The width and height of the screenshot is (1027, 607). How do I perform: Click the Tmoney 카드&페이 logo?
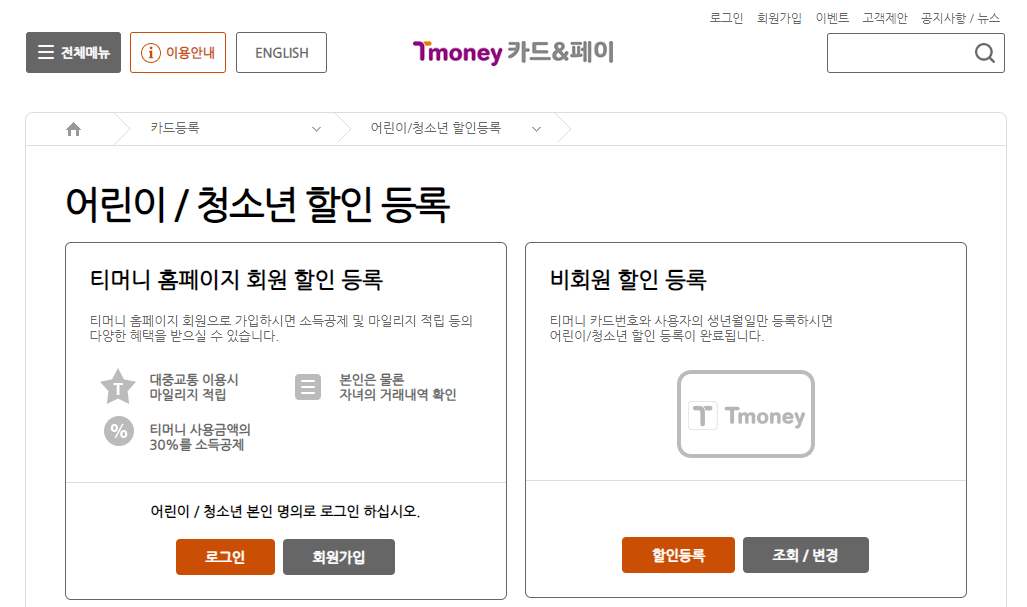pos(513,52)
